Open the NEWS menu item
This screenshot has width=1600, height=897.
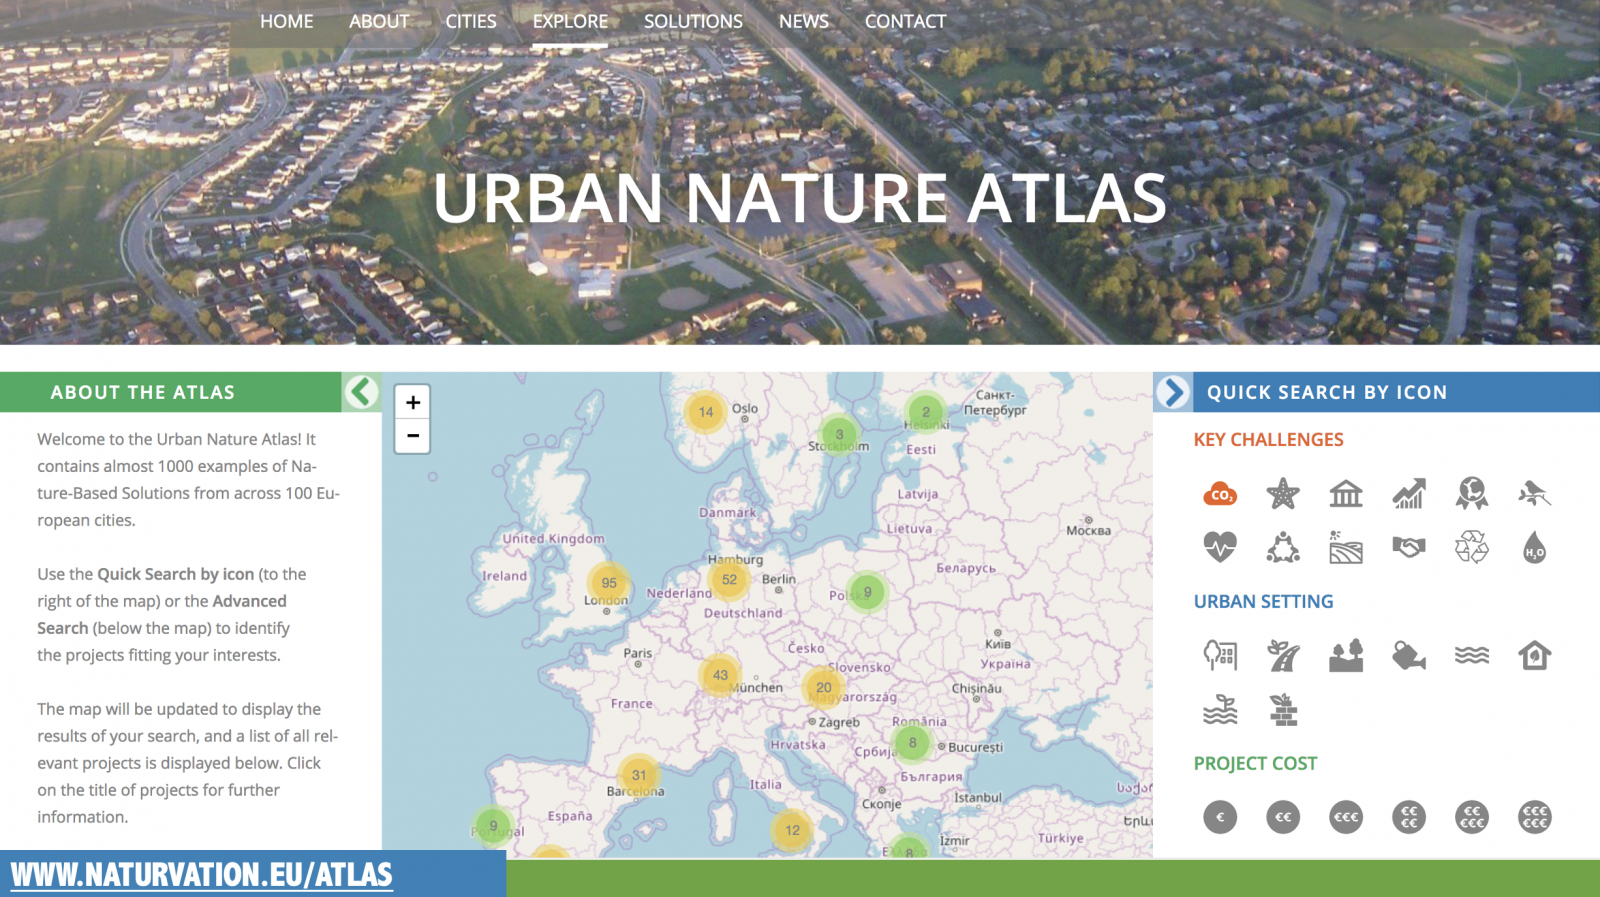pyautogui.click(x=804, y=21)
